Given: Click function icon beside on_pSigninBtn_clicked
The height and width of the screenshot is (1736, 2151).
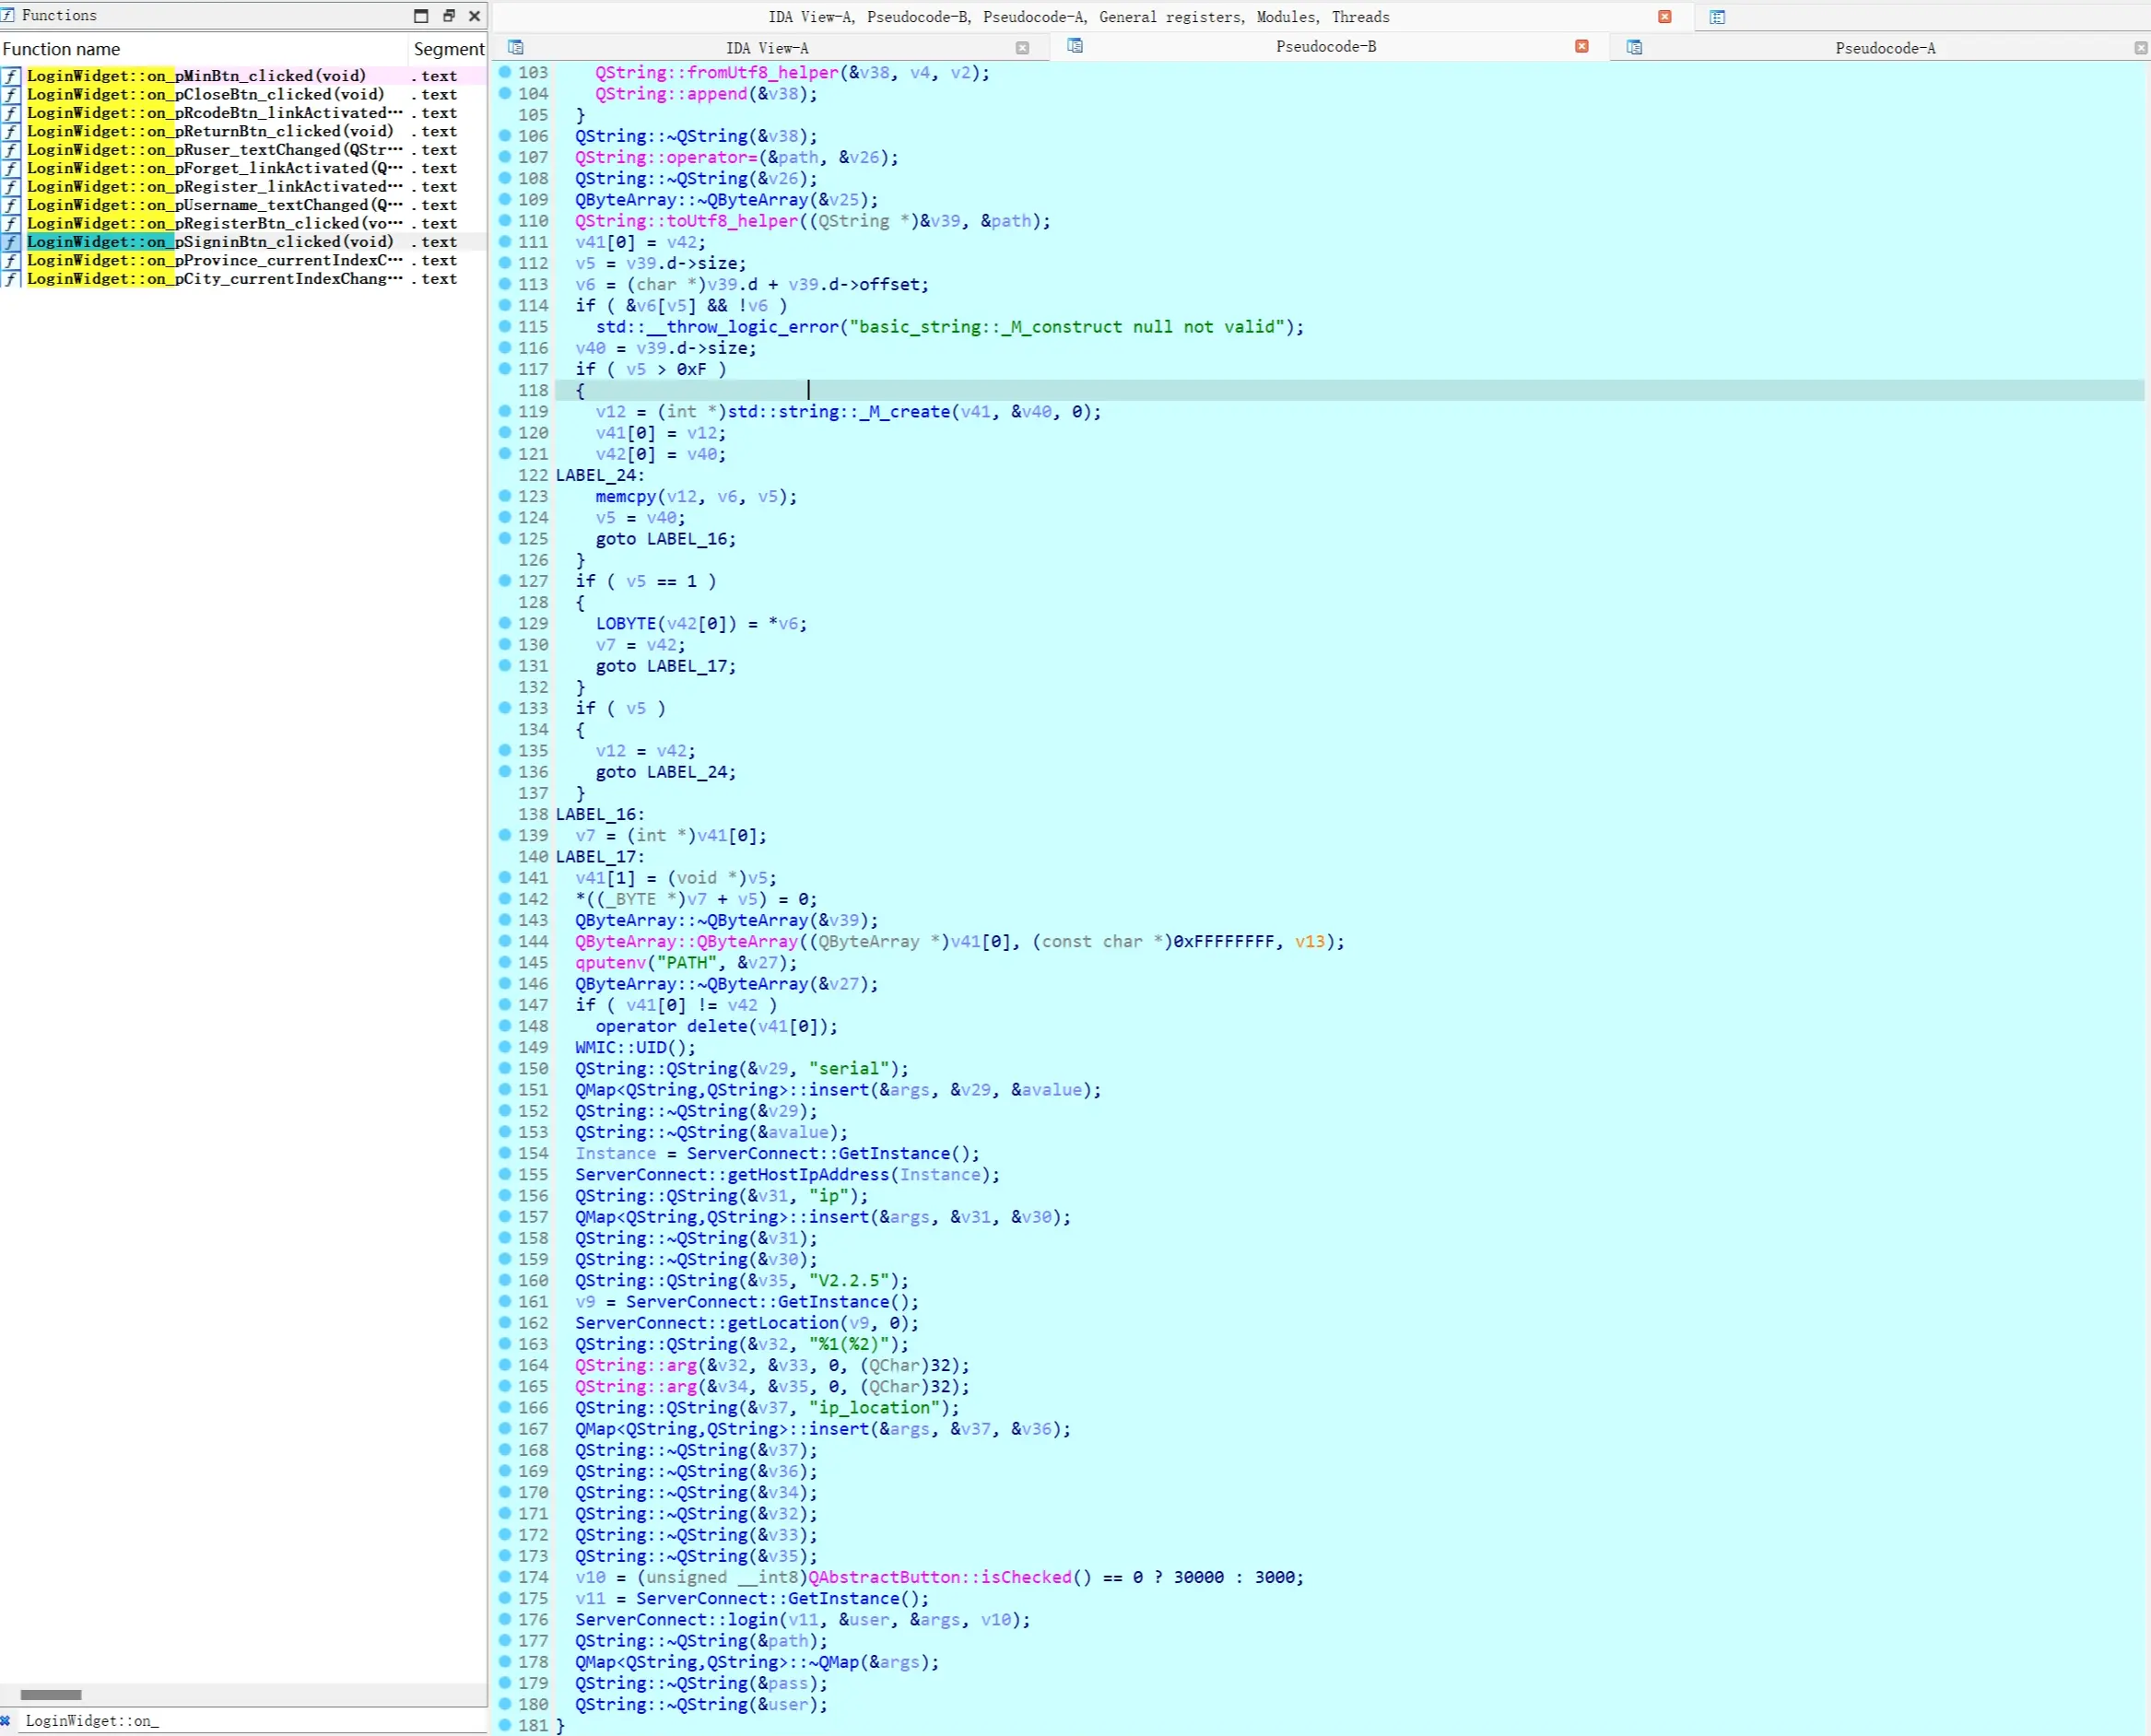Looking at the screenshot, I should tap(11, 242).
